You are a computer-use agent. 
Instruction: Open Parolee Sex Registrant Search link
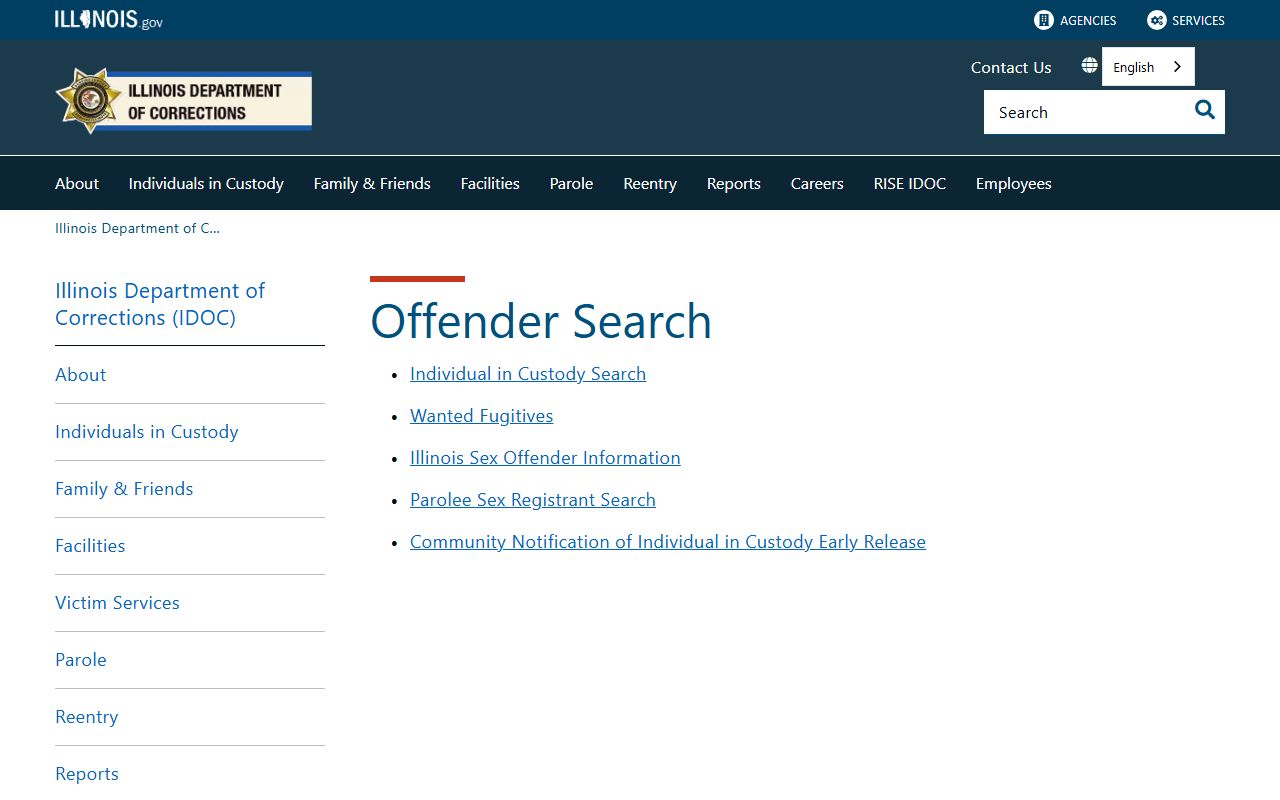click(x=533, y=499)
